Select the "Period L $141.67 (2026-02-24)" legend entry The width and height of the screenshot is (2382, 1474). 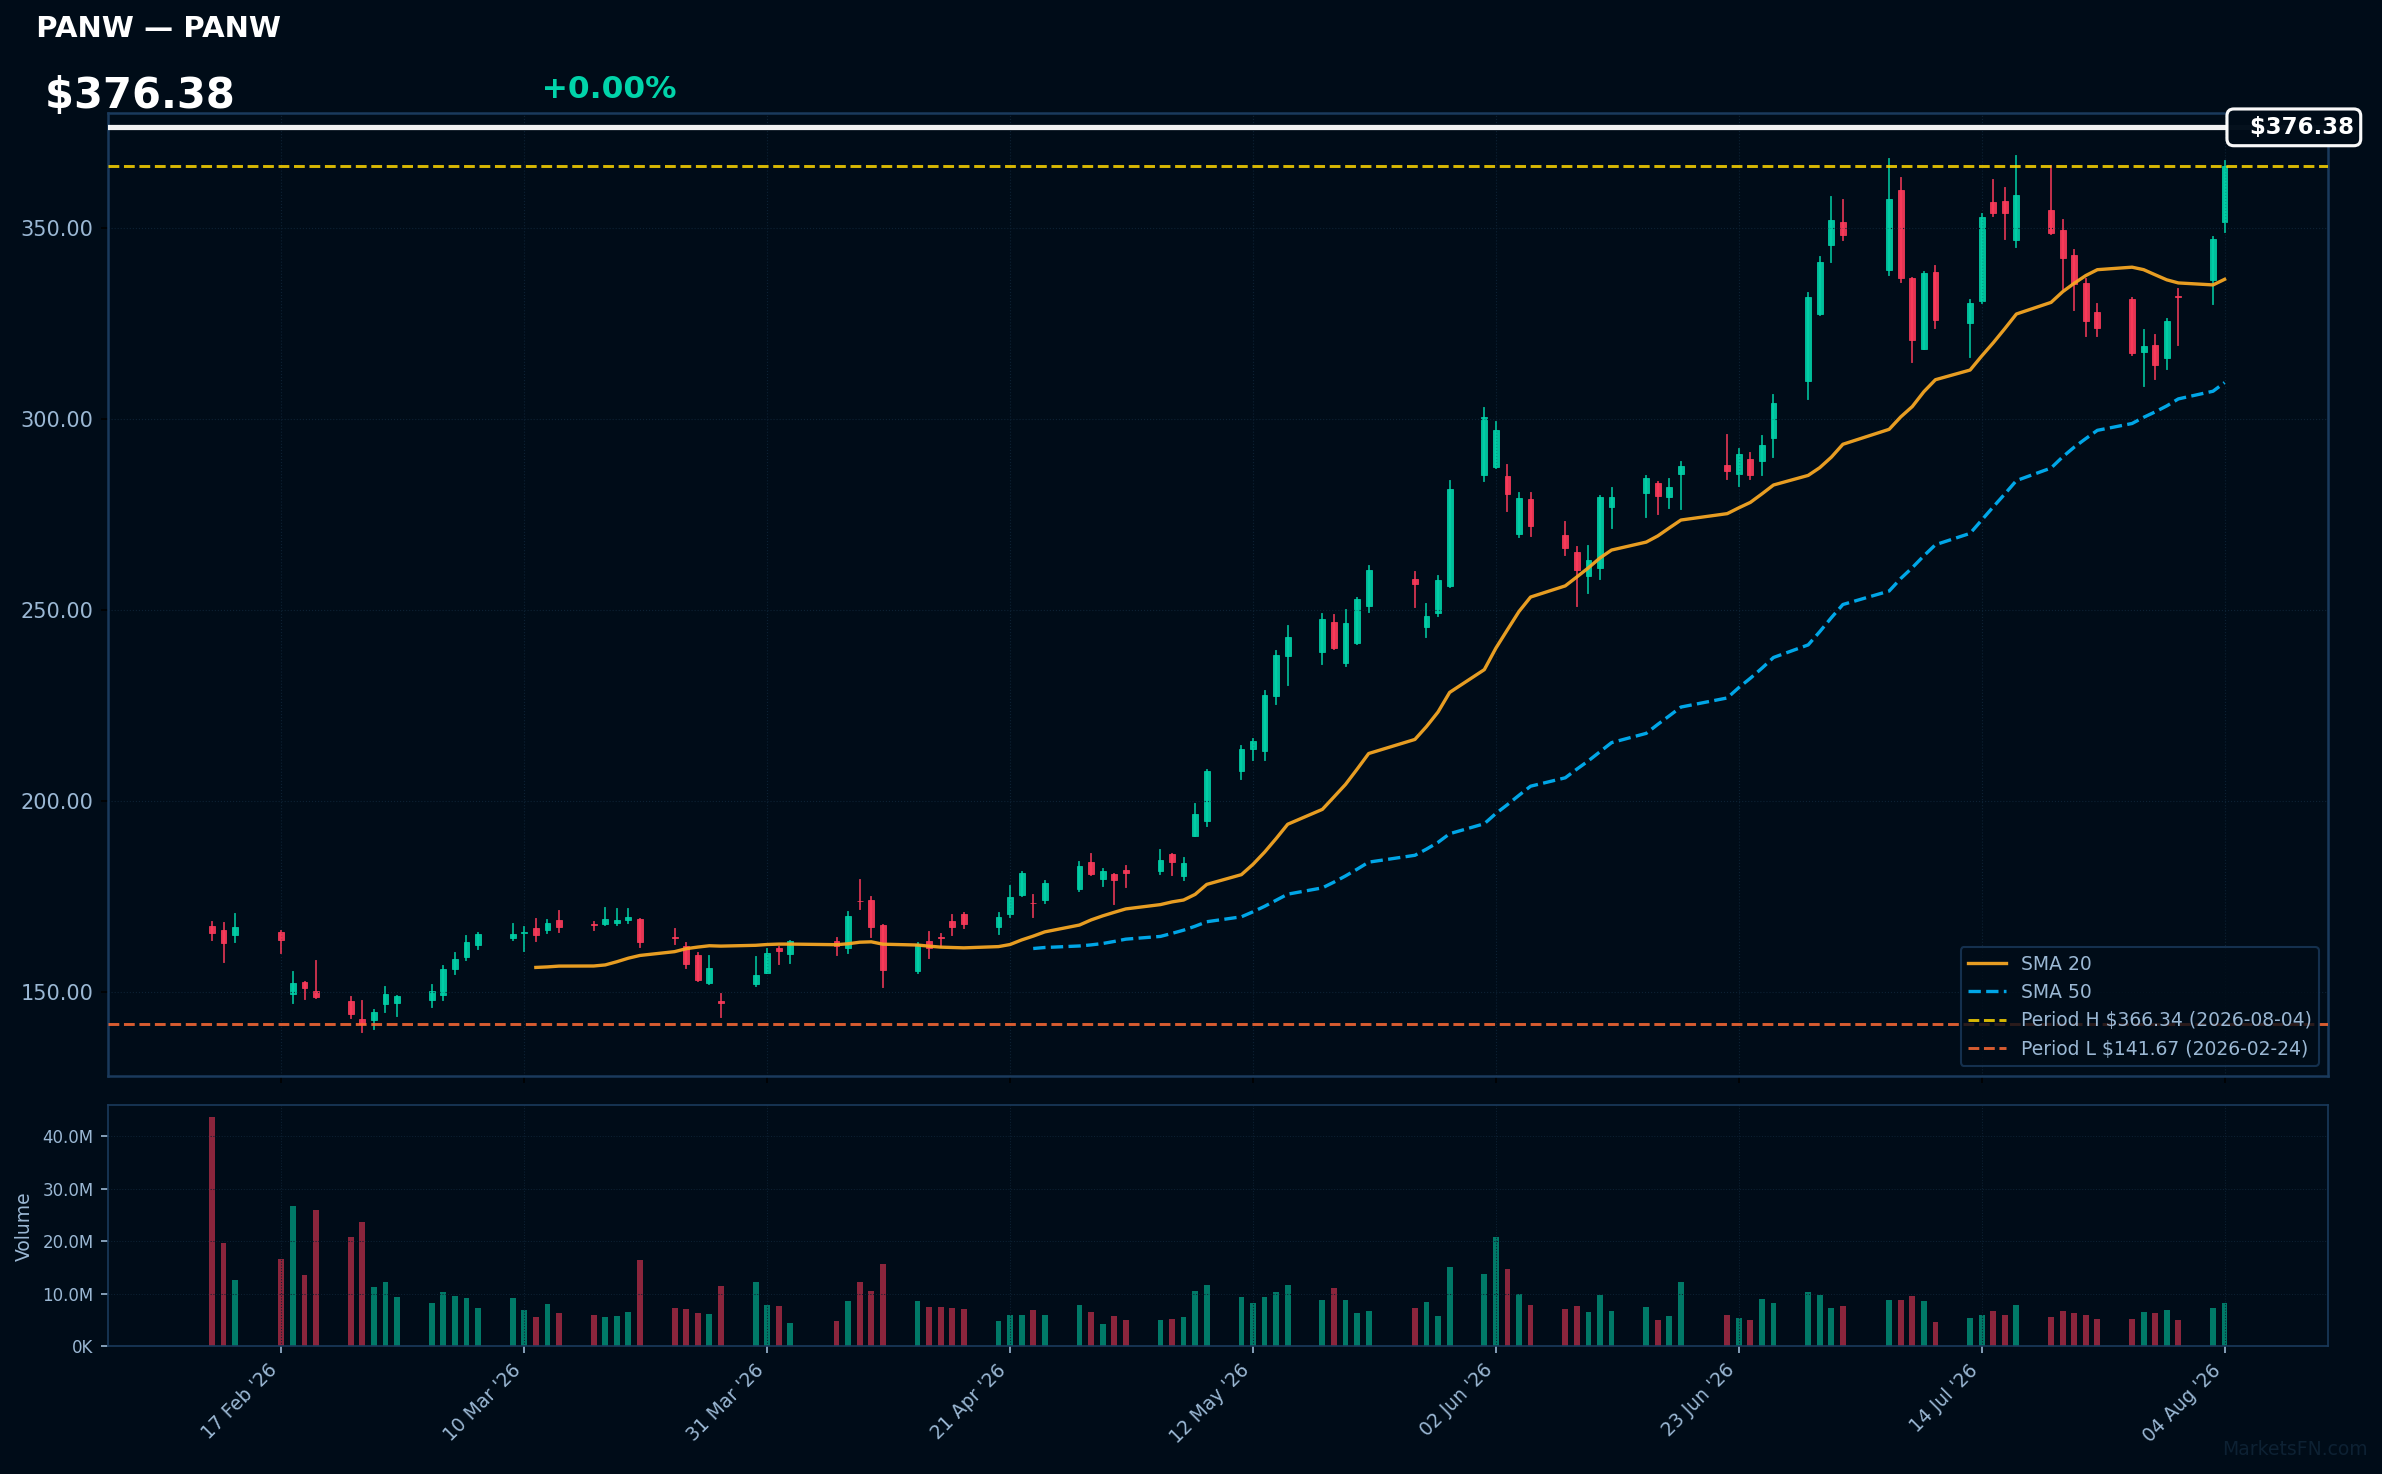click(x=2165, y=1049)
